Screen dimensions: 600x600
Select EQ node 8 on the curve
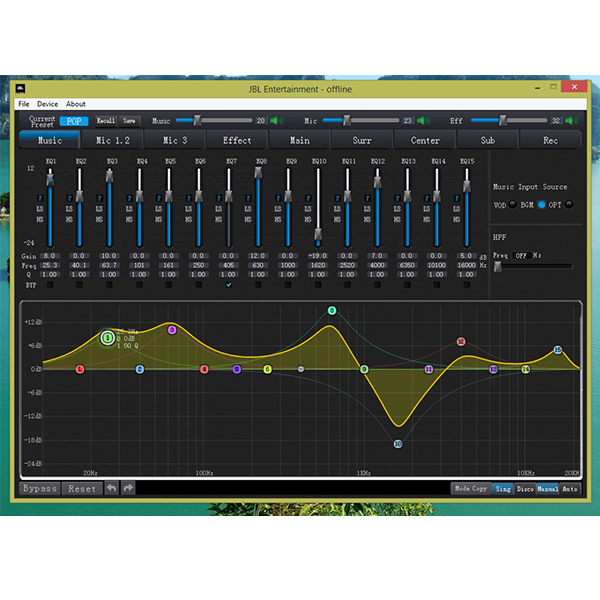click(332, 311)
